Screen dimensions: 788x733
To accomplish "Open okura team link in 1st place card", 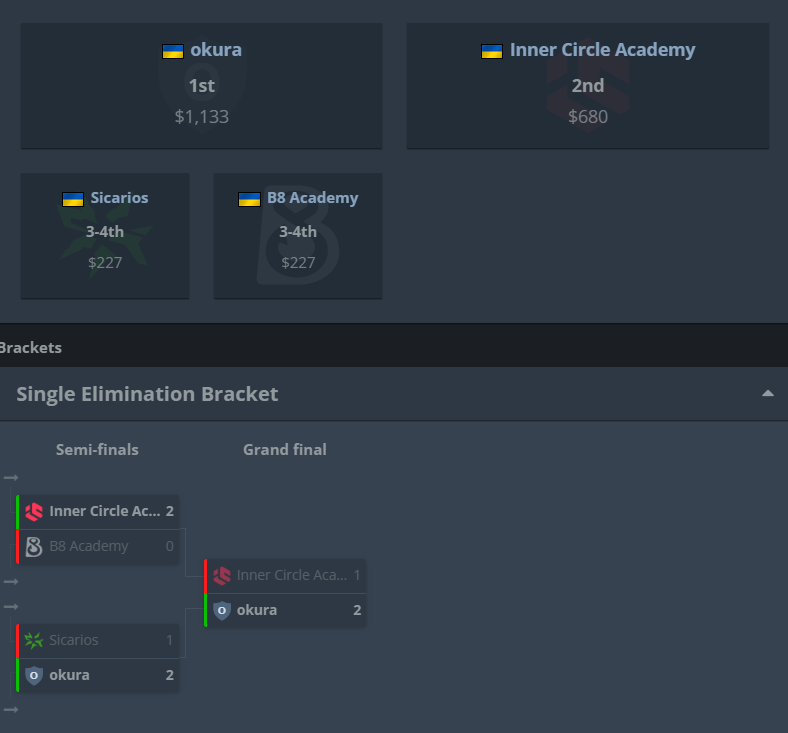I will pos(216,50).
